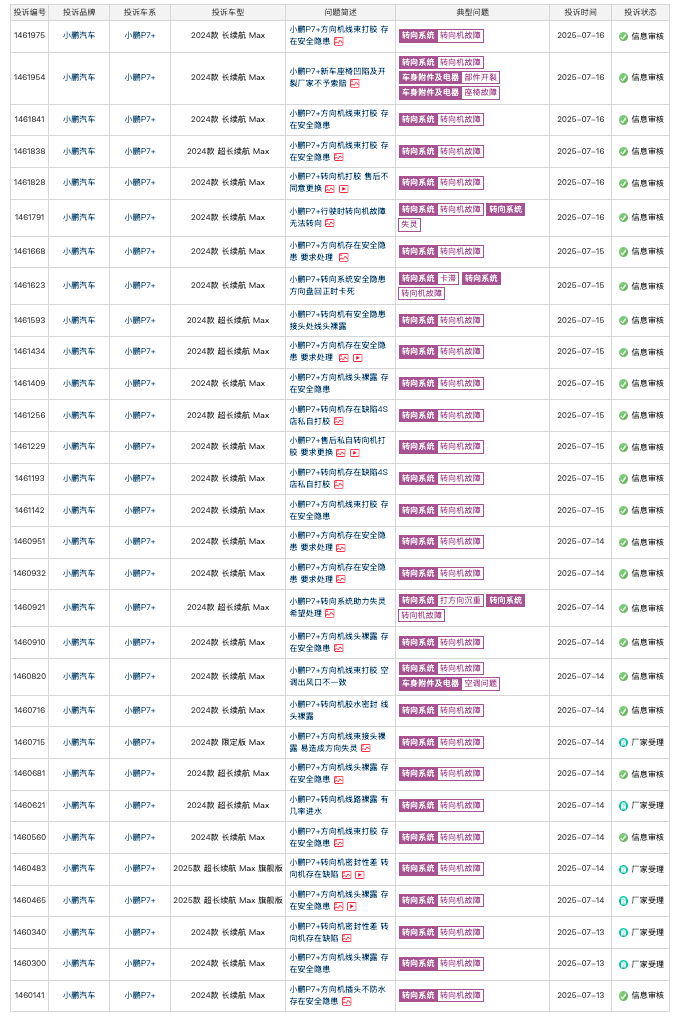Click 厂家受理 status text in row 1460340
The height and width of the screenshot is (1020, 677).
tap(648, 932)
